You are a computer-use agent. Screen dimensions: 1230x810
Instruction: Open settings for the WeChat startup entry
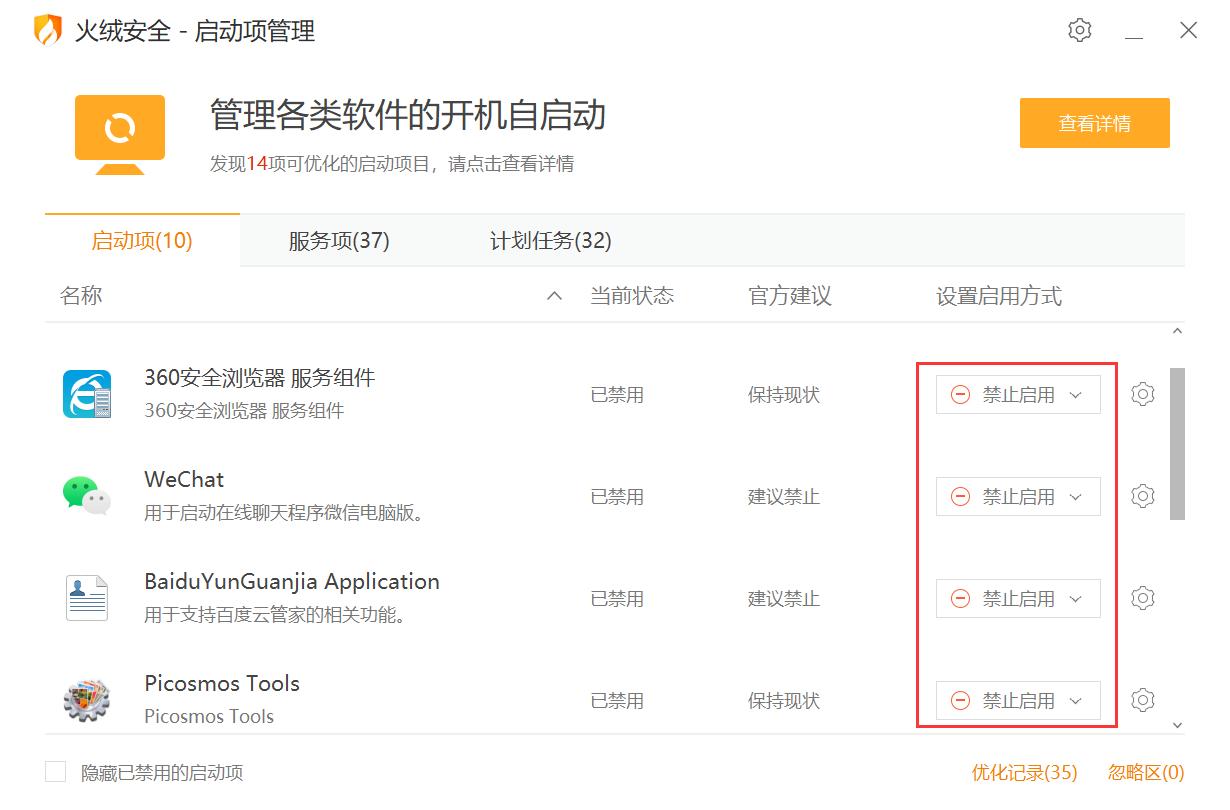click(x=1142, y=496)
